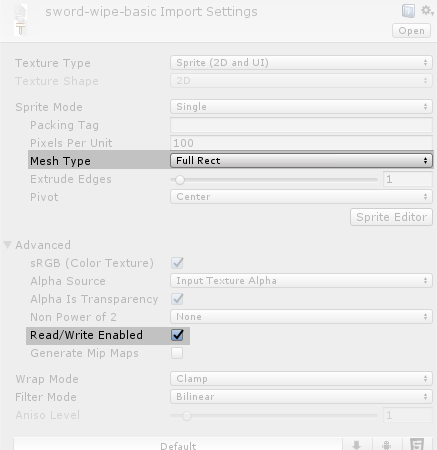Open the Mesh Type Full Rect dropdown
Screen dimensions: 437x450
[x=301, y=161]
